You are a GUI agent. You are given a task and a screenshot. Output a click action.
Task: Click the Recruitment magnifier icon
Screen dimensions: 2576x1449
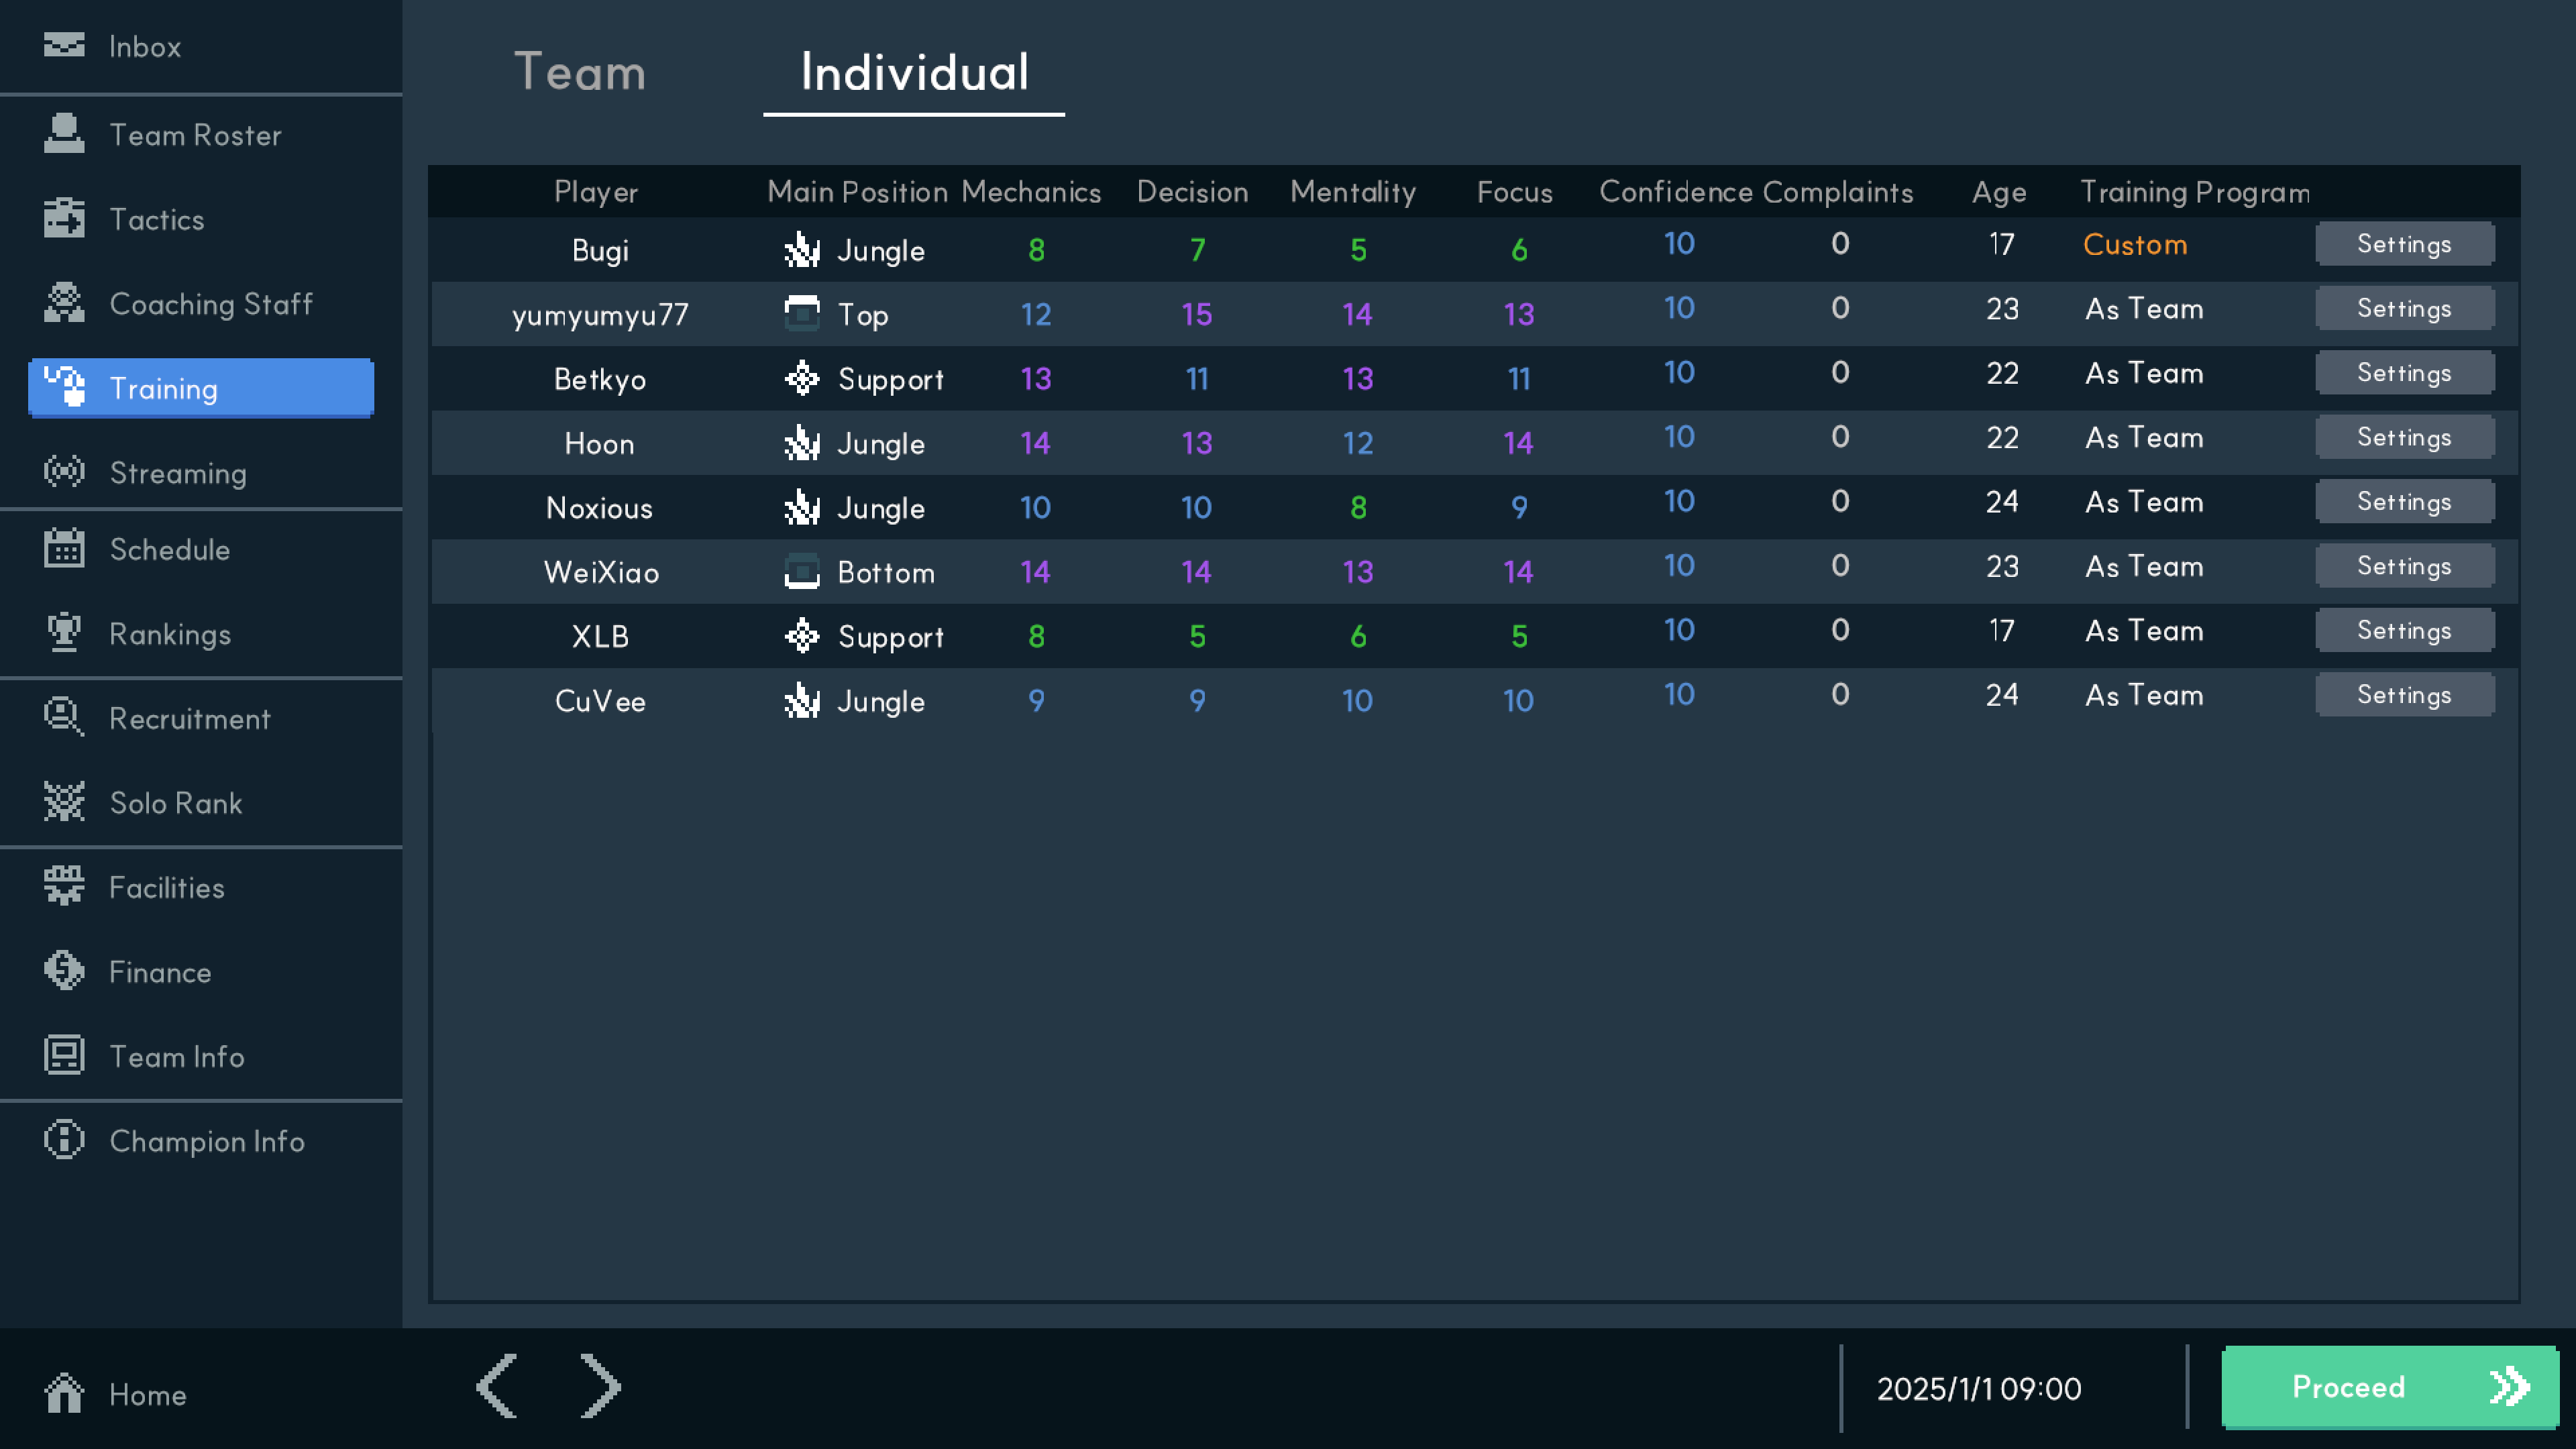64,717
